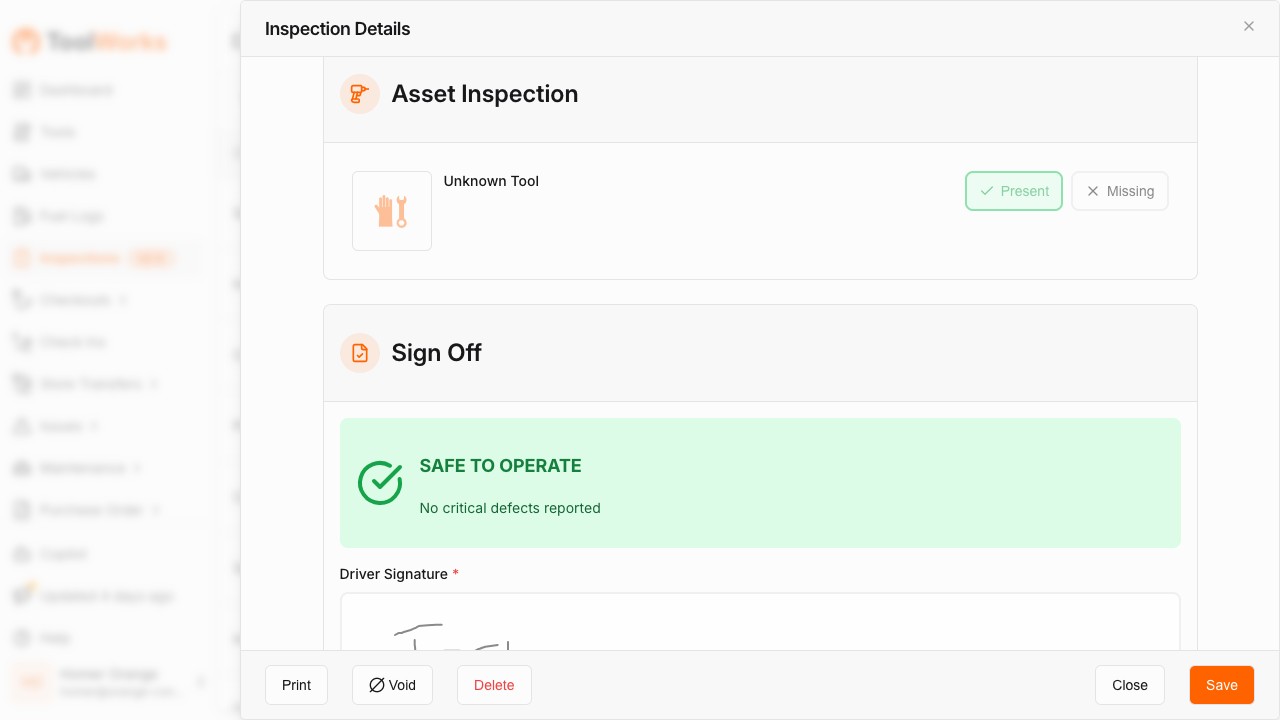Open the Unknown Tool thumbnail image
This screenshot has width=1280, height=720.
pyautogui.click(x=392, y=211)
